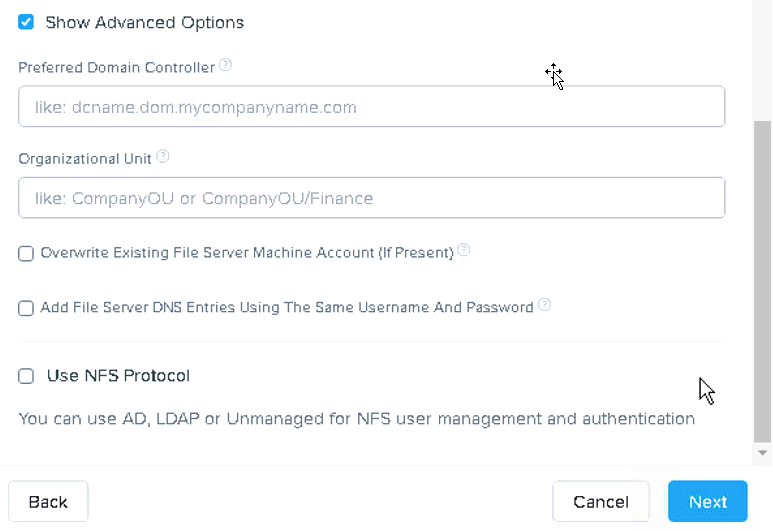Click the Show Advanced Options label
Screen dimensions: 773x531
tap(144, 23)
